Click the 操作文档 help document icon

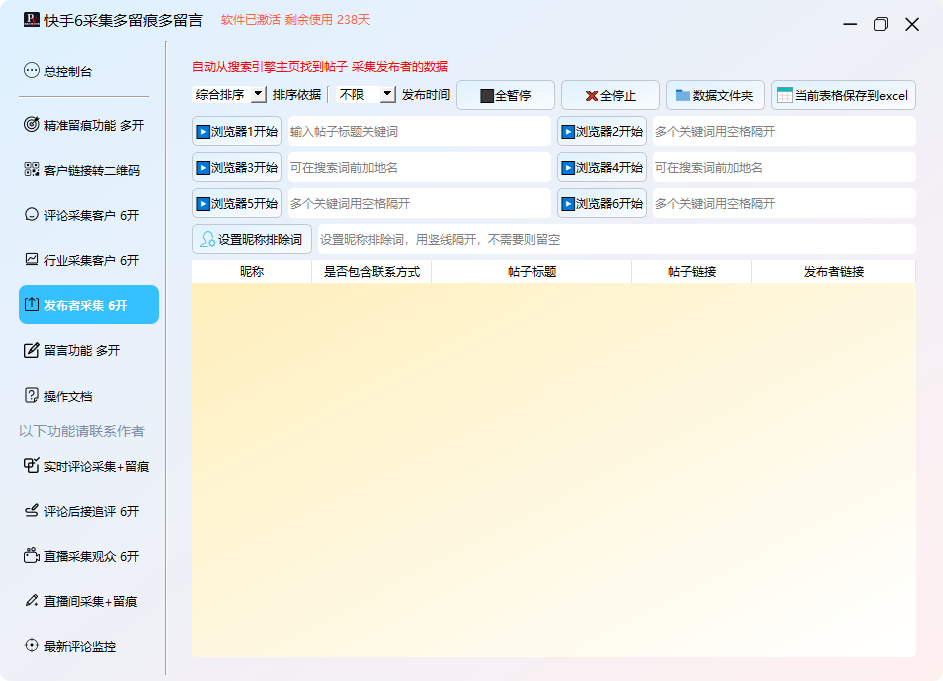click(x=32, y=396)
